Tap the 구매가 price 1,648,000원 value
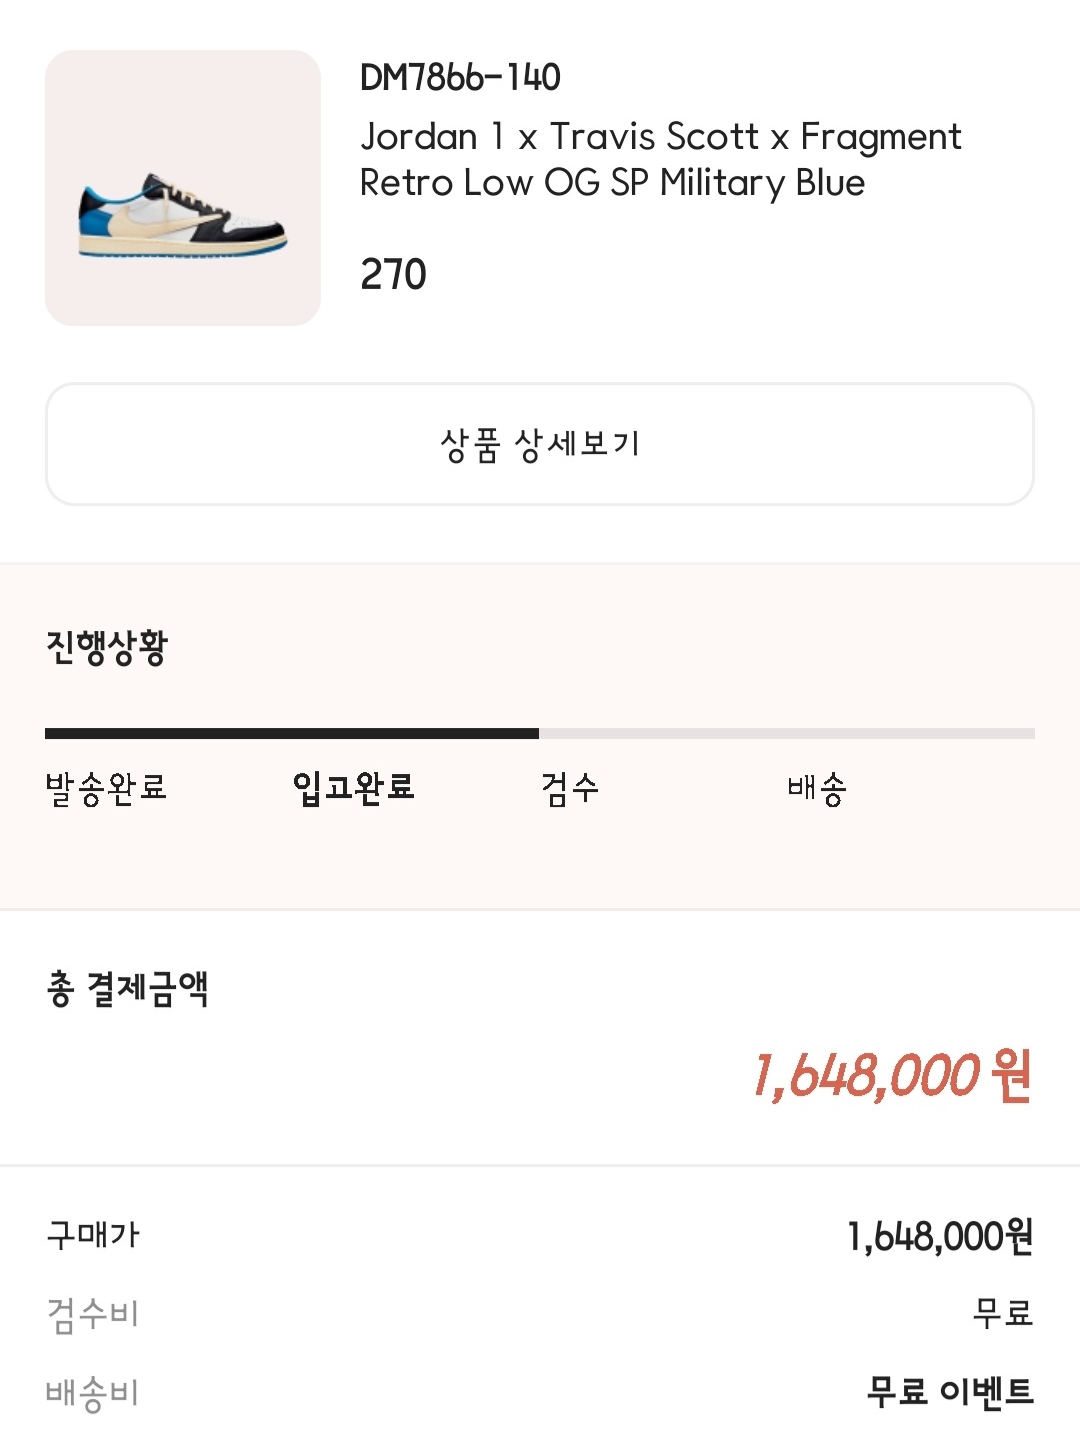Image resolution: width=1080 pixels, height=1440 pixels. click(x=940, y=1237)
